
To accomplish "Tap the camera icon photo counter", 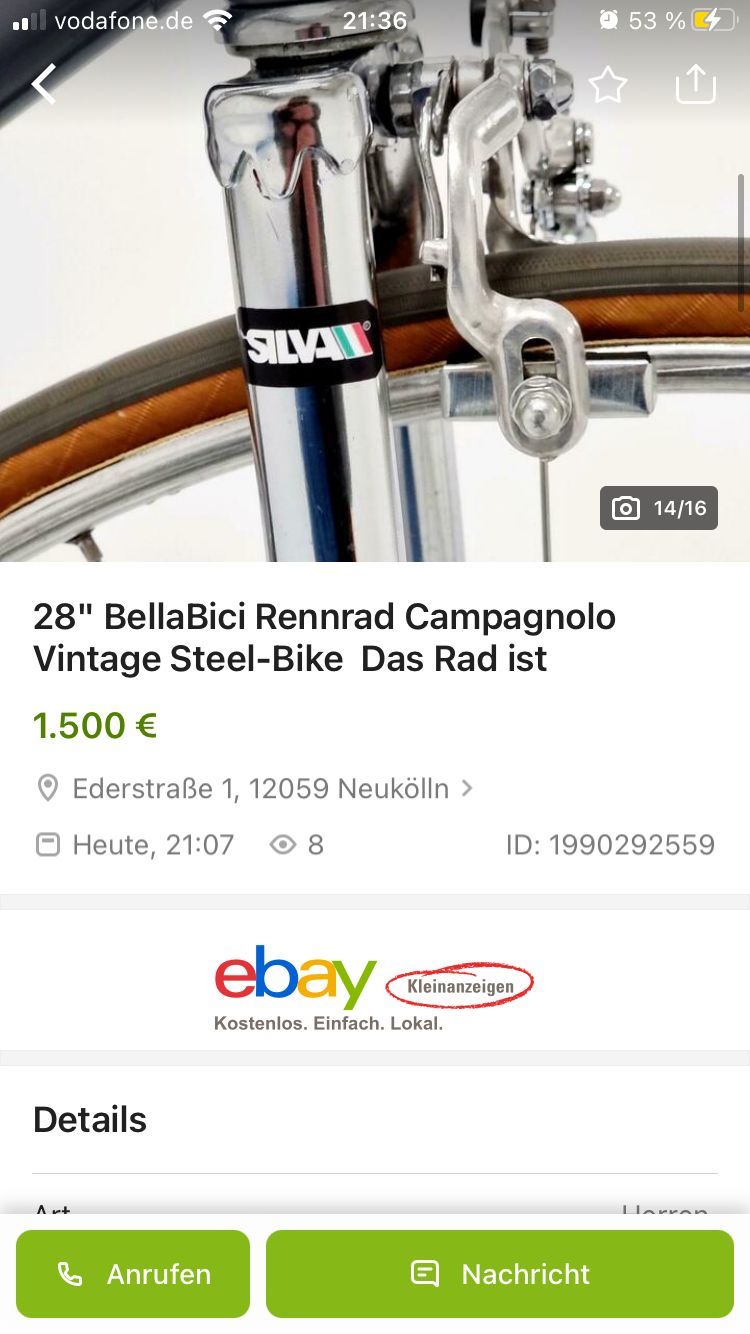I will pos(659,508).
